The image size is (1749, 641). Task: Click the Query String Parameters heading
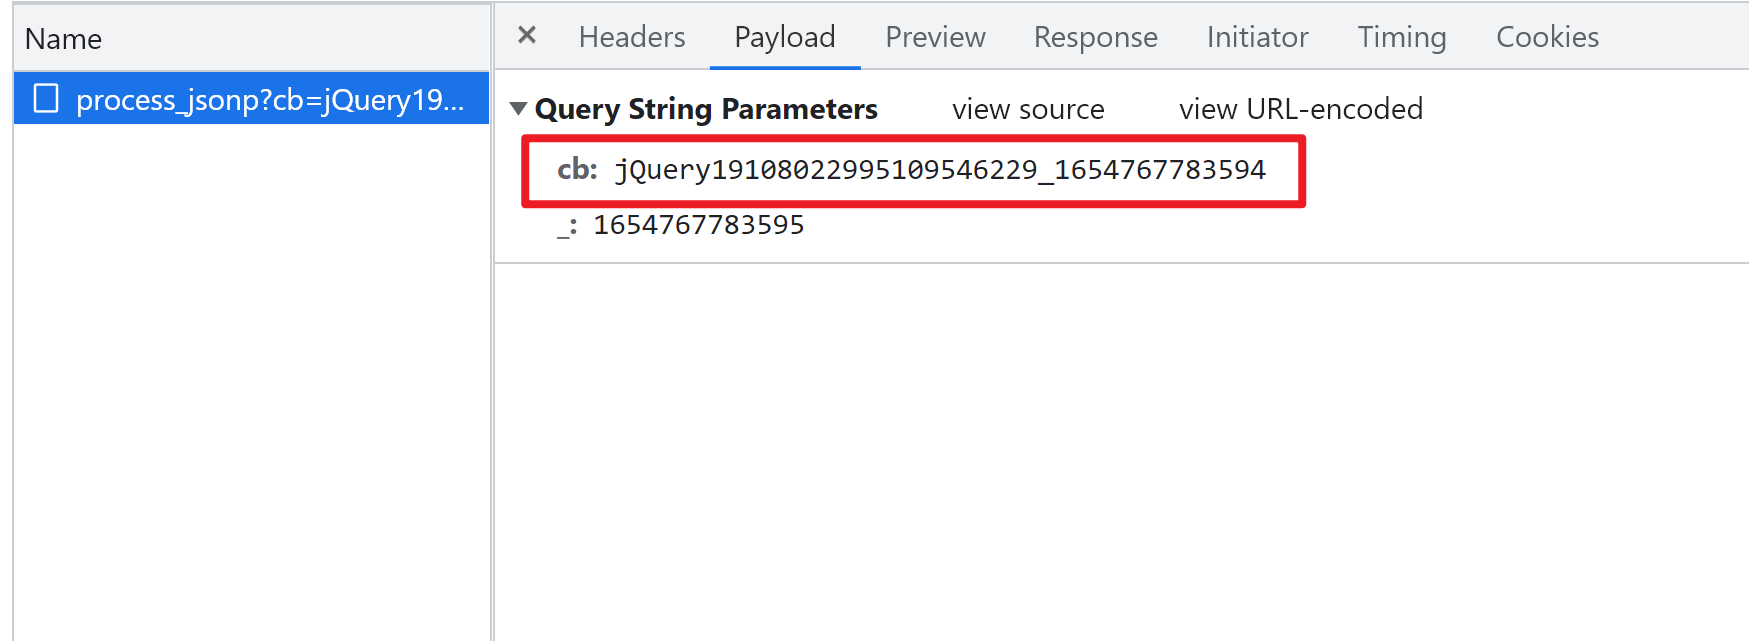tap(706, 109)
